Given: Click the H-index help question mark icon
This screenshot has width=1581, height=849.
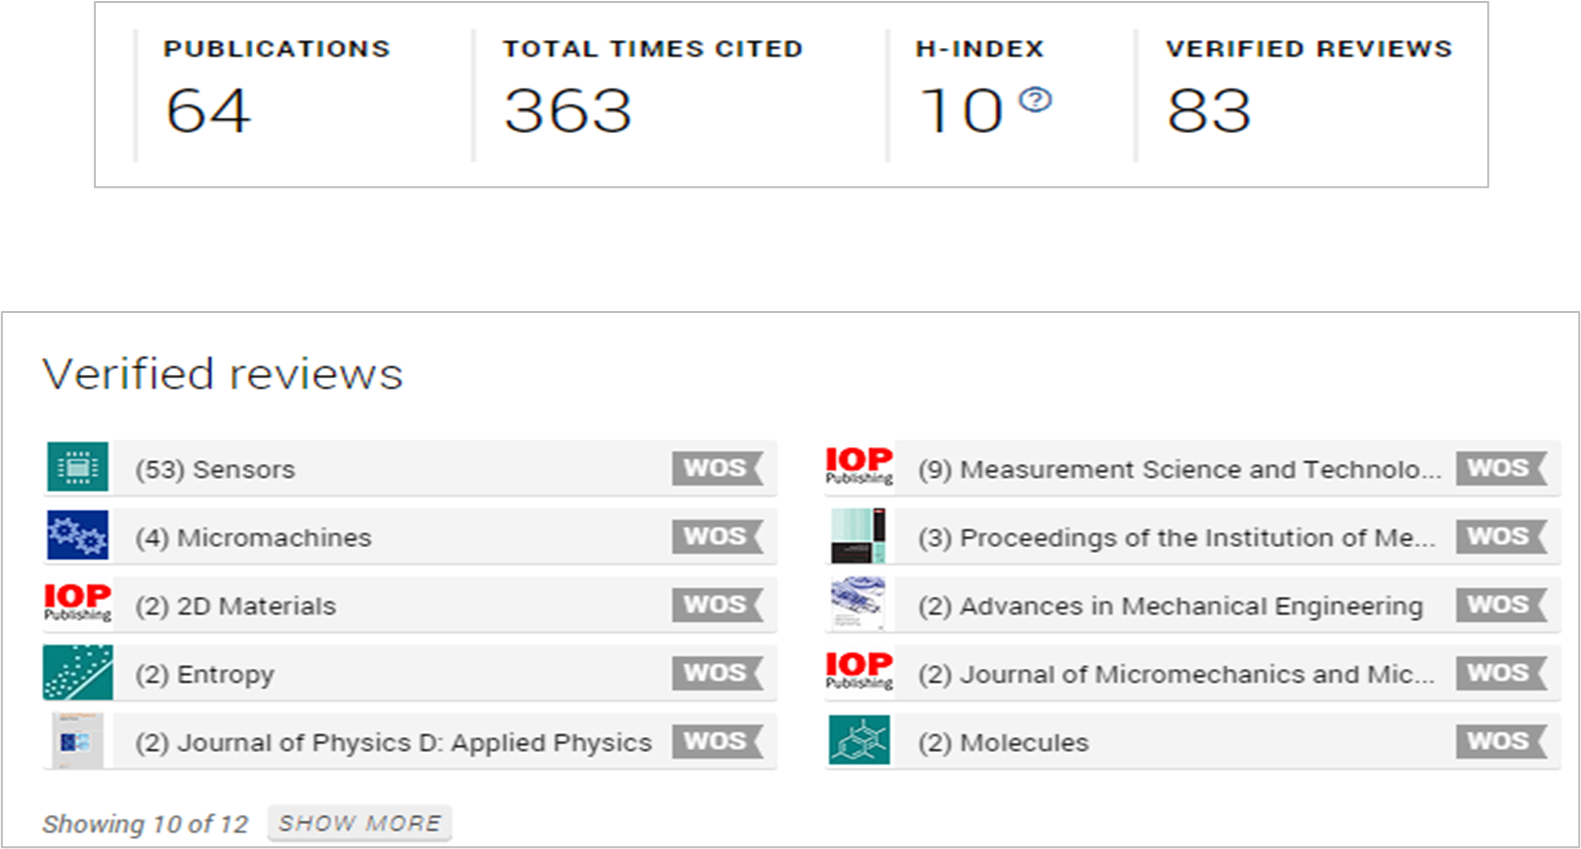Looking at the screenshot, I should (1035, 100).
